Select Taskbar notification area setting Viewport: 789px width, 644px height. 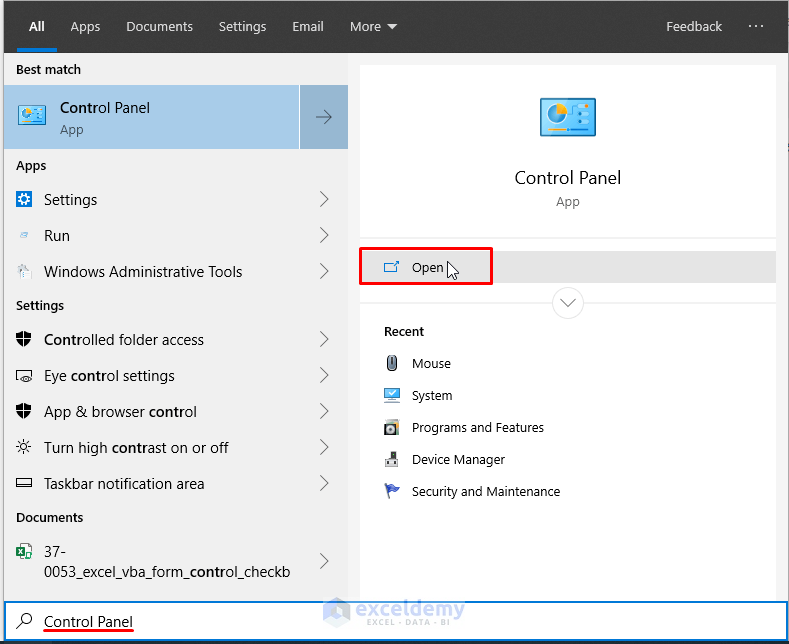tap(176, 483)
